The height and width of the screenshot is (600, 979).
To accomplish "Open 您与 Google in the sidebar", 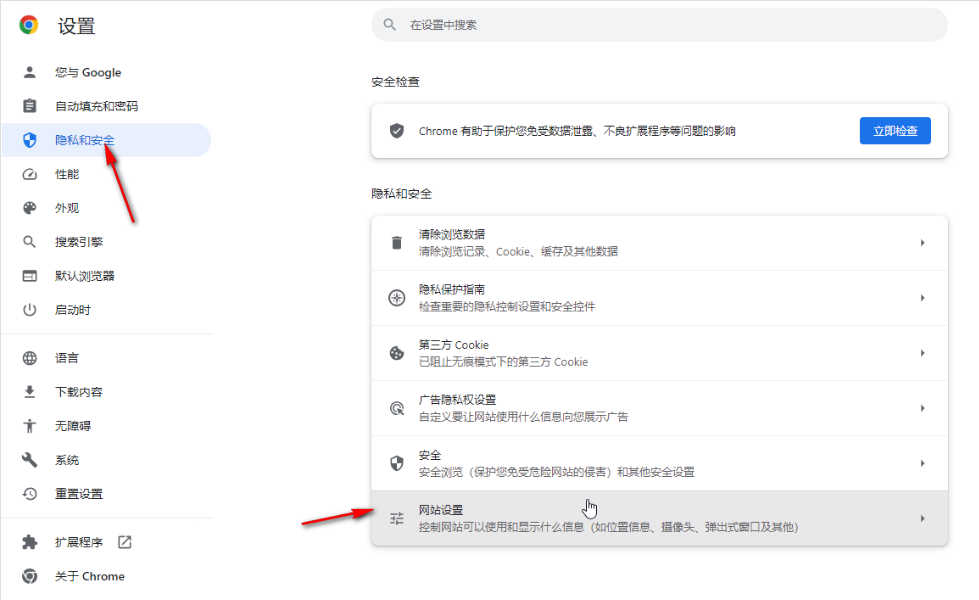I will 88,72.
